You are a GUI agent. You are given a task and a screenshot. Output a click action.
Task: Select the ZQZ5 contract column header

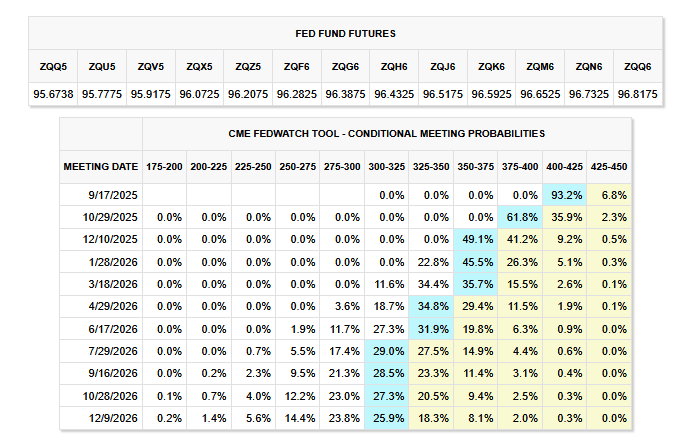click(x=246, y=67)
